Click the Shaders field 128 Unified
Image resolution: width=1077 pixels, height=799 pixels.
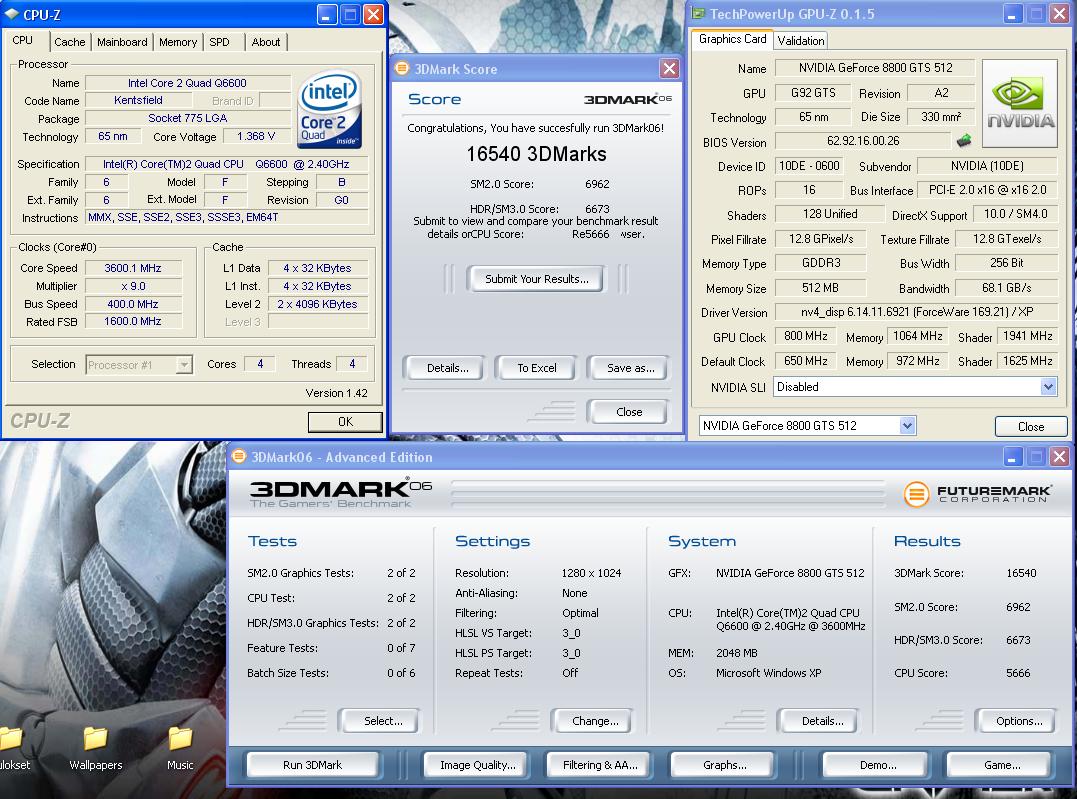pos(830,214)
